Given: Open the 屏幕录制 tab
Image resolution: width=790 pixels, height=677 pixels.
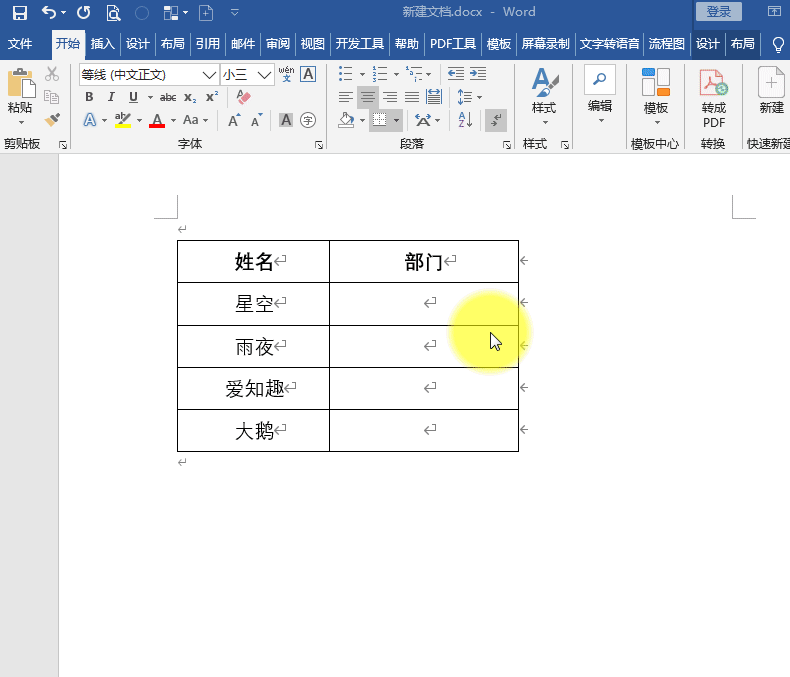Looking at the screenshot, I should [545, 44].
